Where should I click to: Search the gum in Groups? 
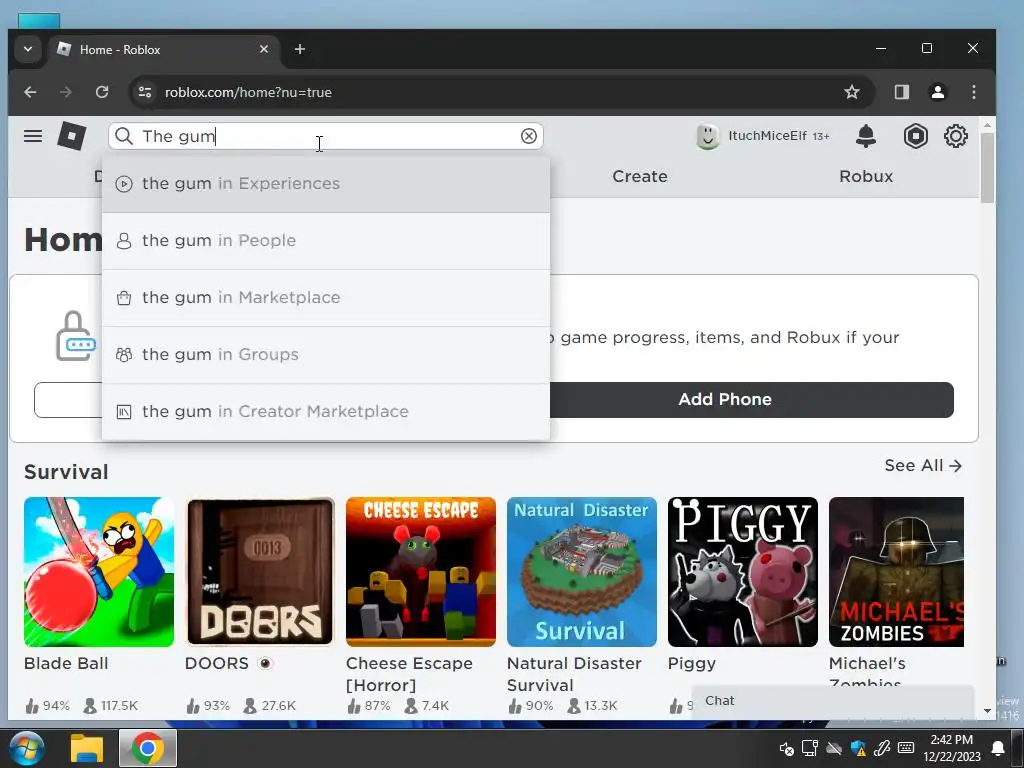[326, 354]
